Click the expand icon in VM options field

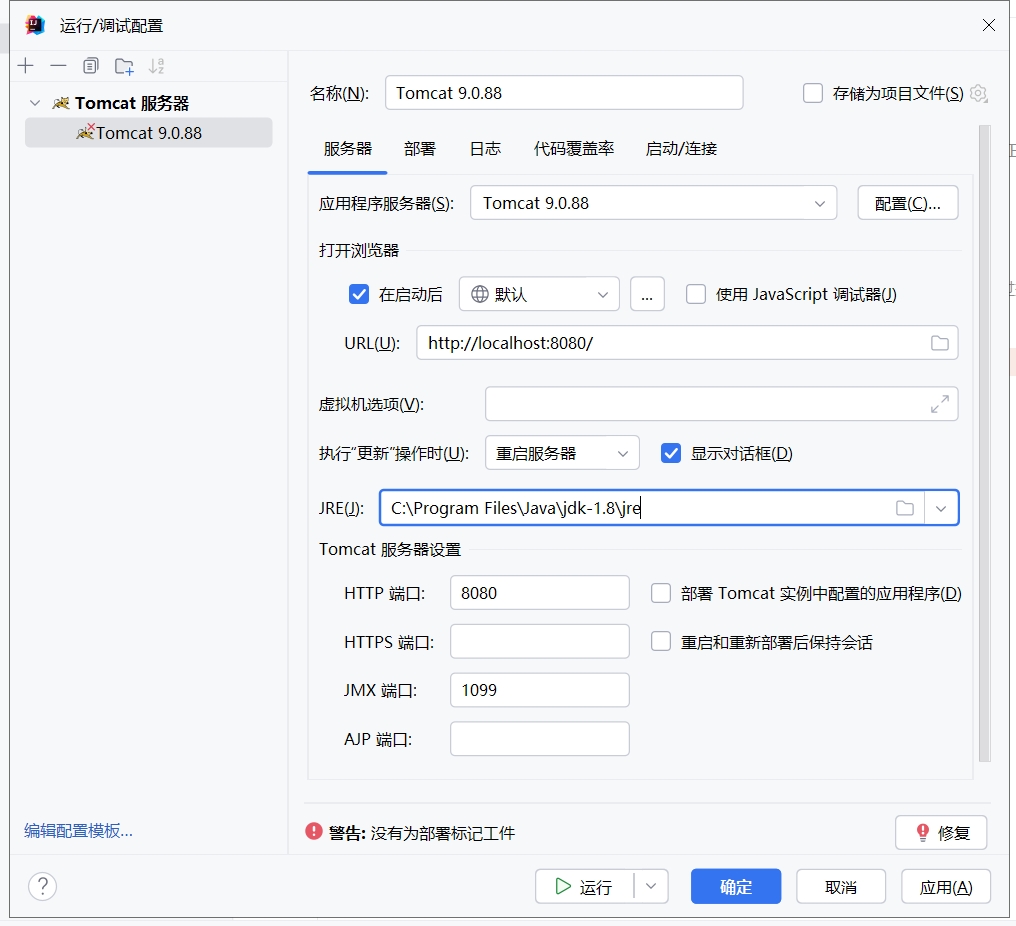pyautogui.click(x=939, y=404)
